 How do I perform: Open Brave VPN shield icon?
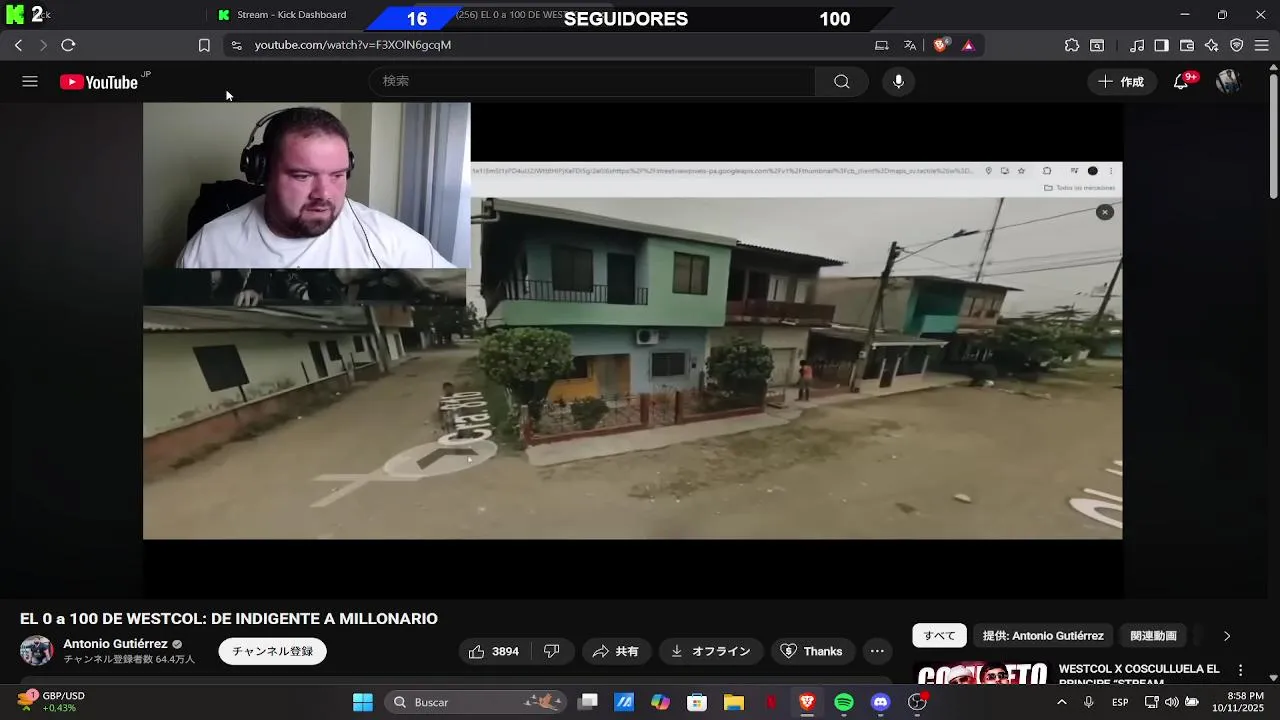click(x=1237, y=45)
